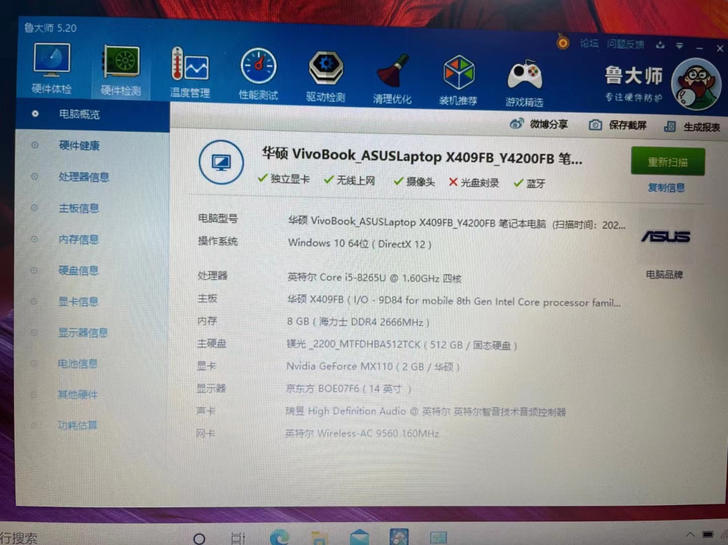Click the 8 GB DDR4 2666MHz memory value
This screenshot has height=545, width=728.
tap(358, 322)
